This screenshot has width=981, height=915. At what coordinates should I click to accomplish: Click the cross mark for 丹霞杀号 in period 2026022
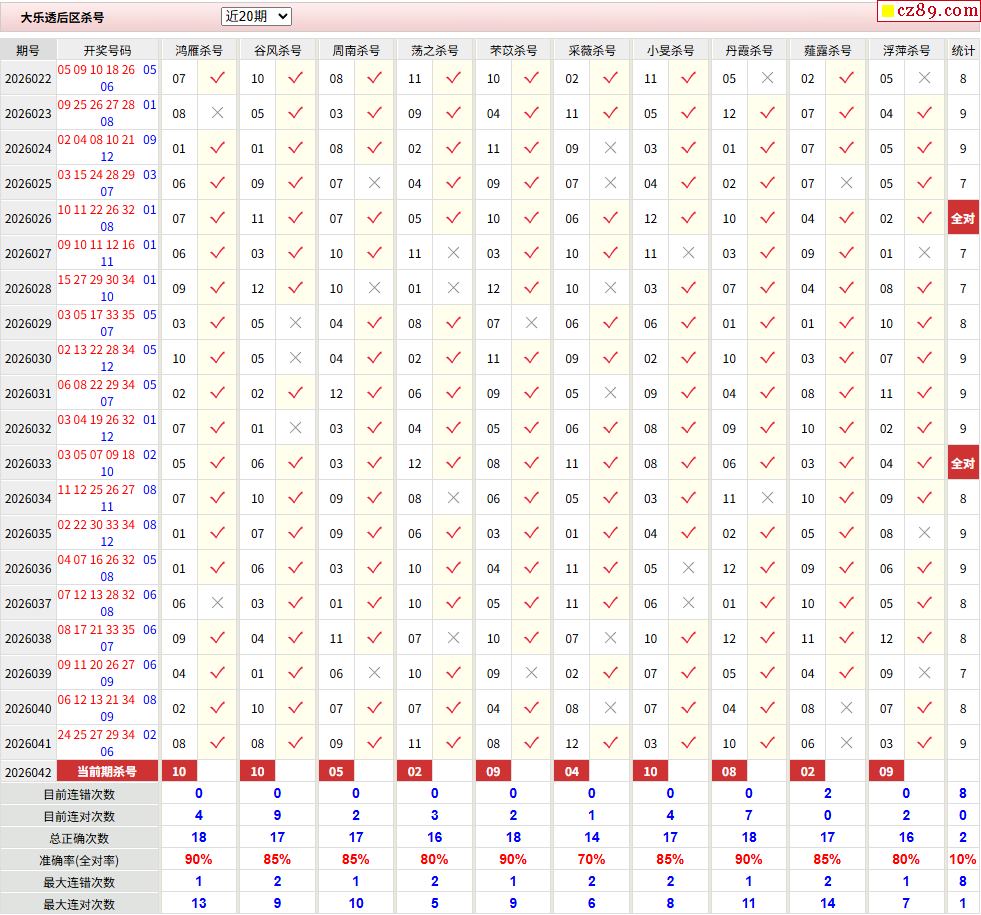point(767,79)
